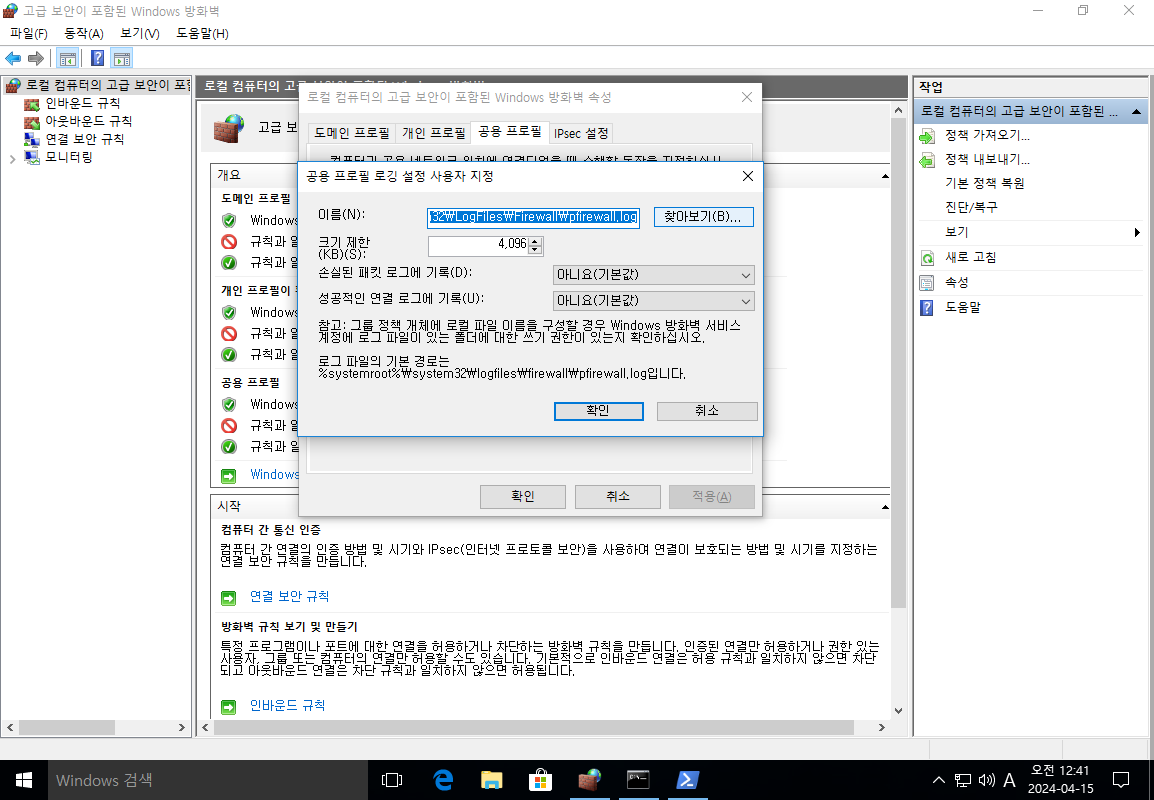Open 성공적인 연결 로그에 기록 dropdown

[x=654, y=301]
